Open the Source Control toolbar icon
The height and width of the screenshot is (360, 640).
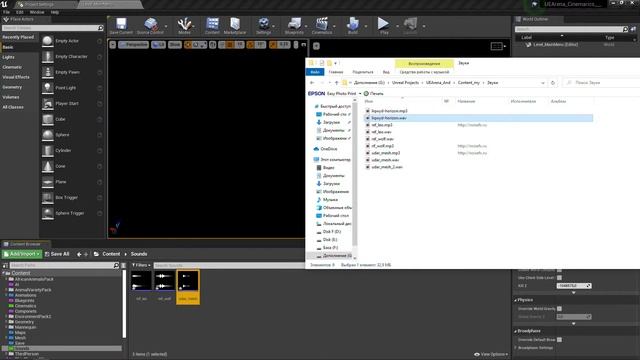[x=150, y=26]
